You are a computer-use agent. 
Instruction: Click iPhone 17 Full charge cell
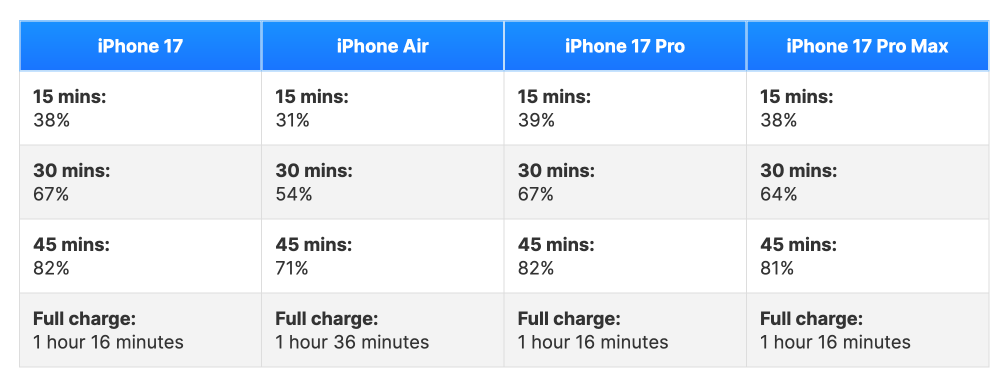[141, 330]
